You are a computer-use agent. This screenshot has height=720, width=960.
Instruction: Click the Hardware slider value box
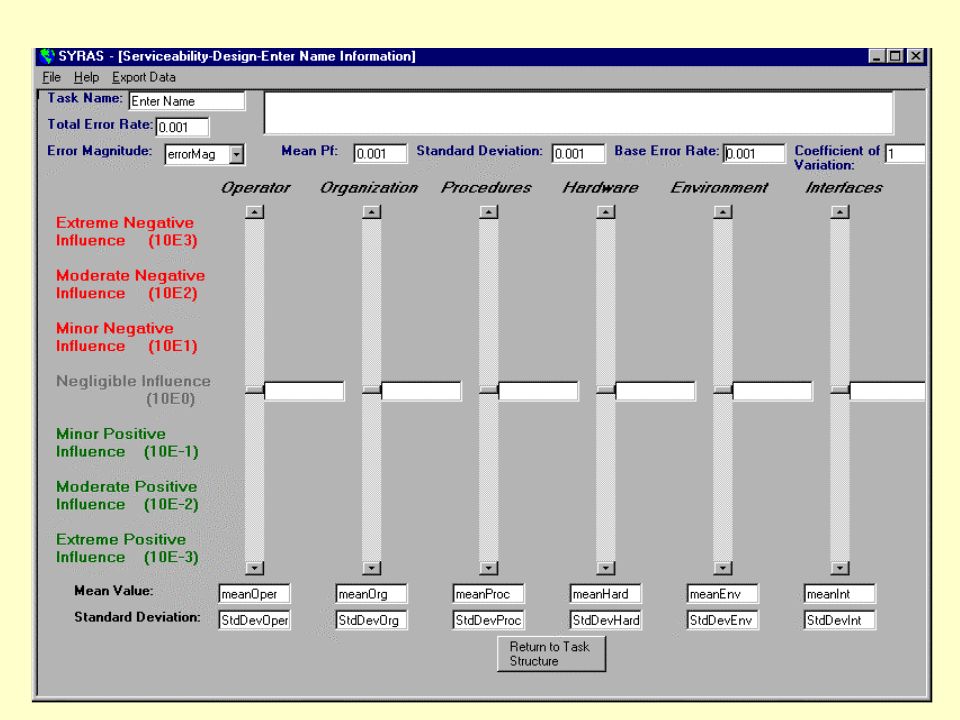(655, 391)
